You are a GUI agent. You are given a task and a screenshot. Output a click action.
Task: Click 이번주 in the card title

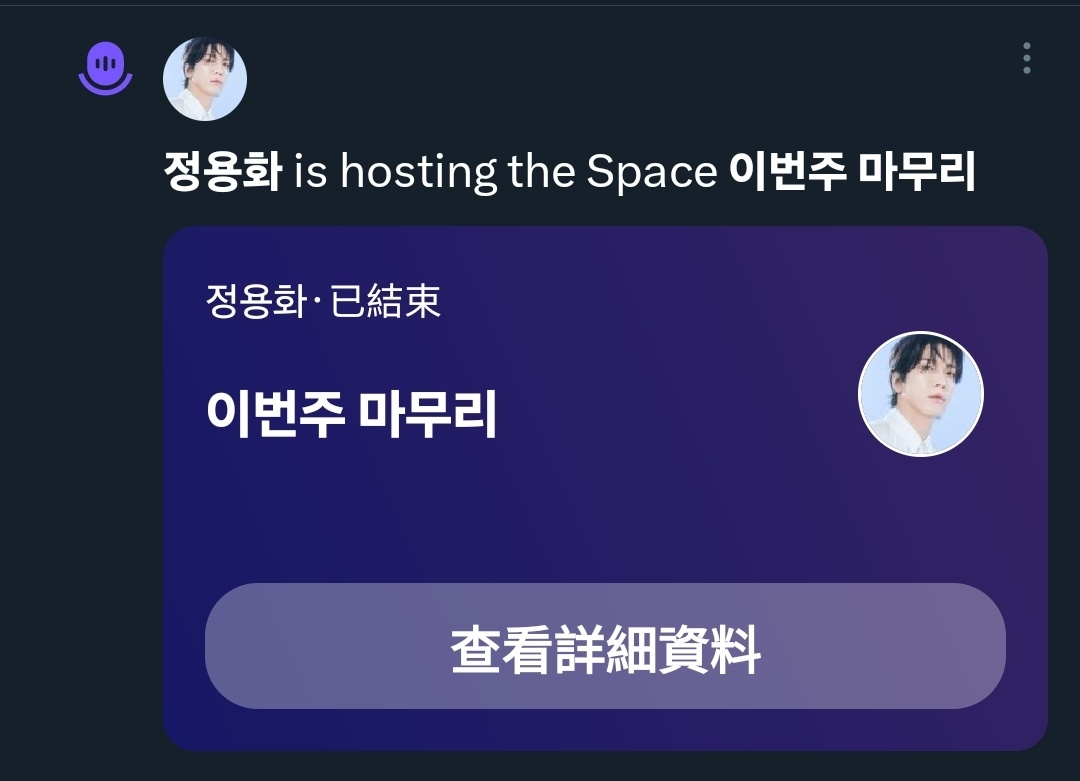point(276,414)
